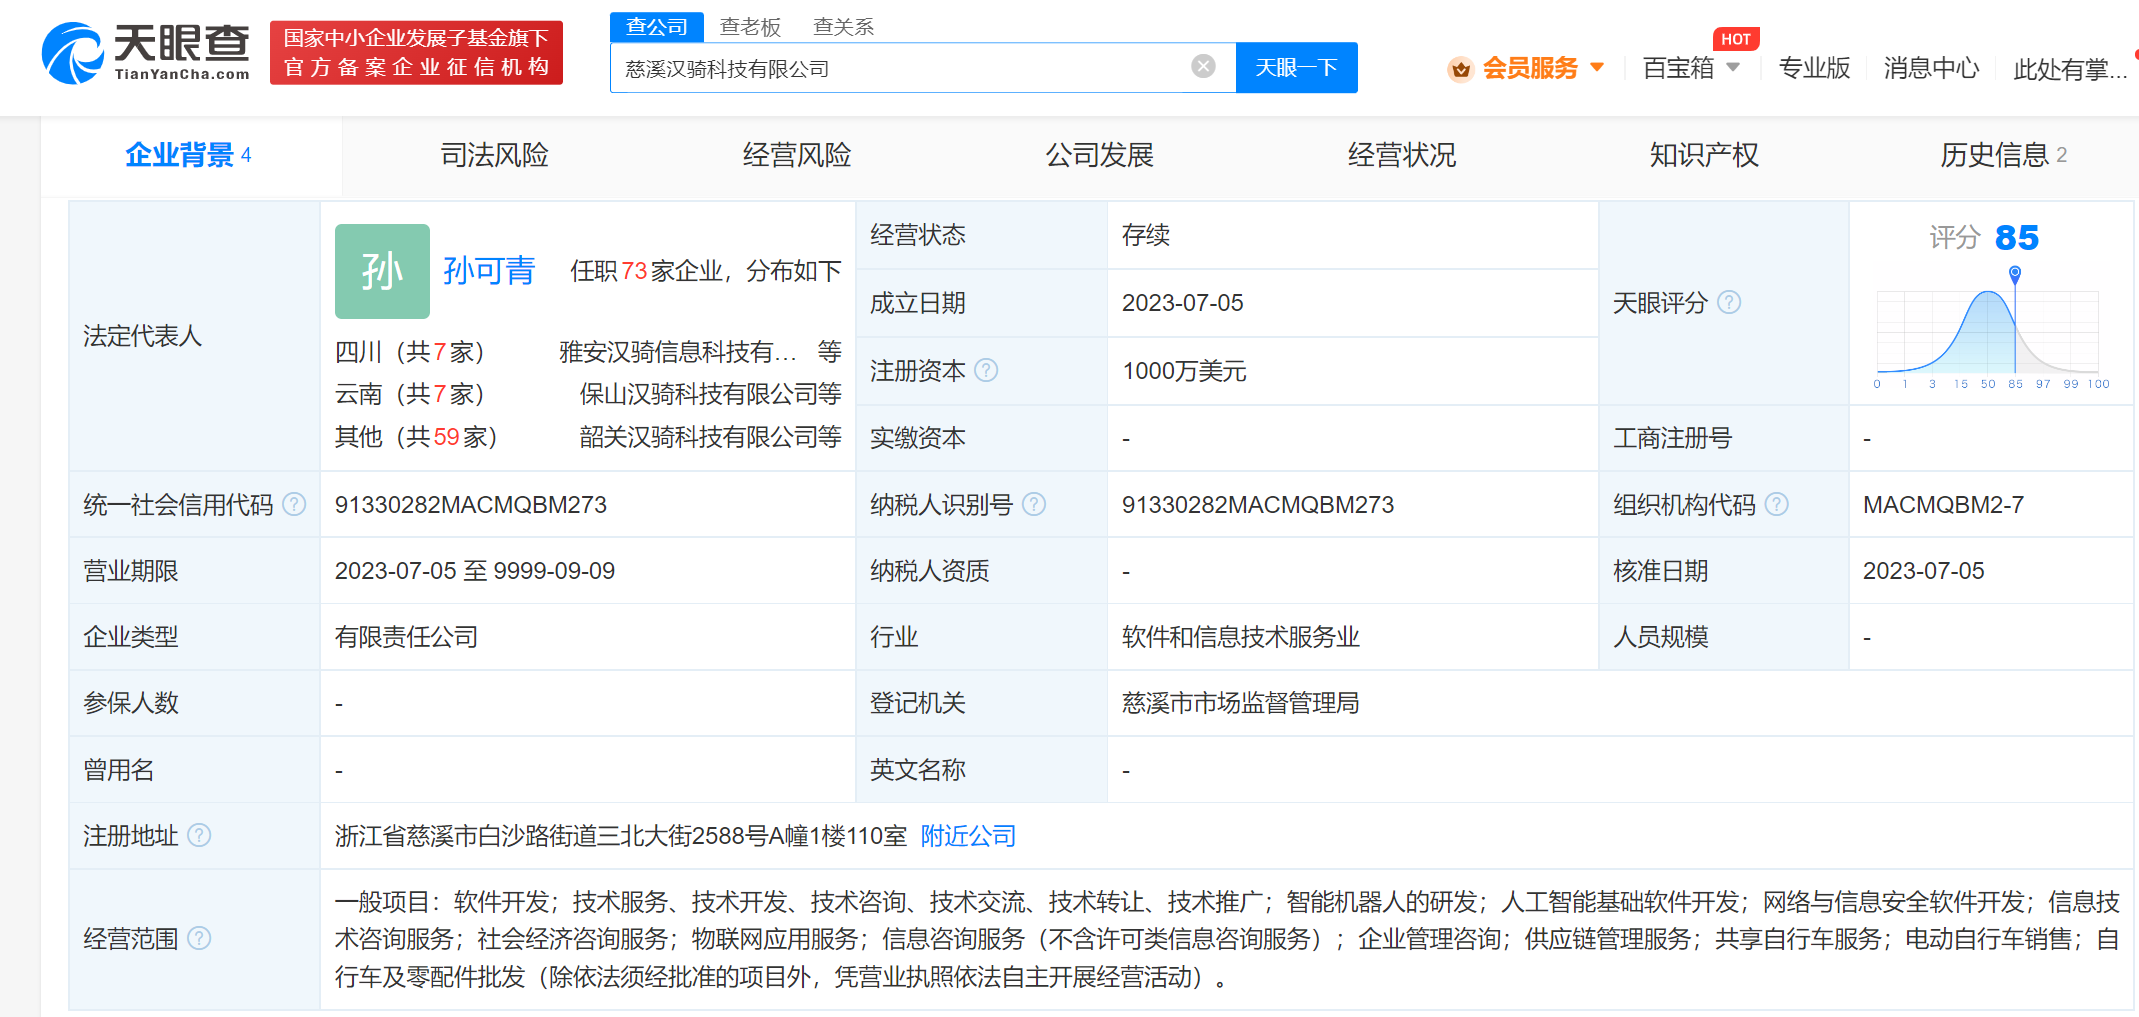
Task: Click the 其他（共59家） region entry
Action: point(416,437)
